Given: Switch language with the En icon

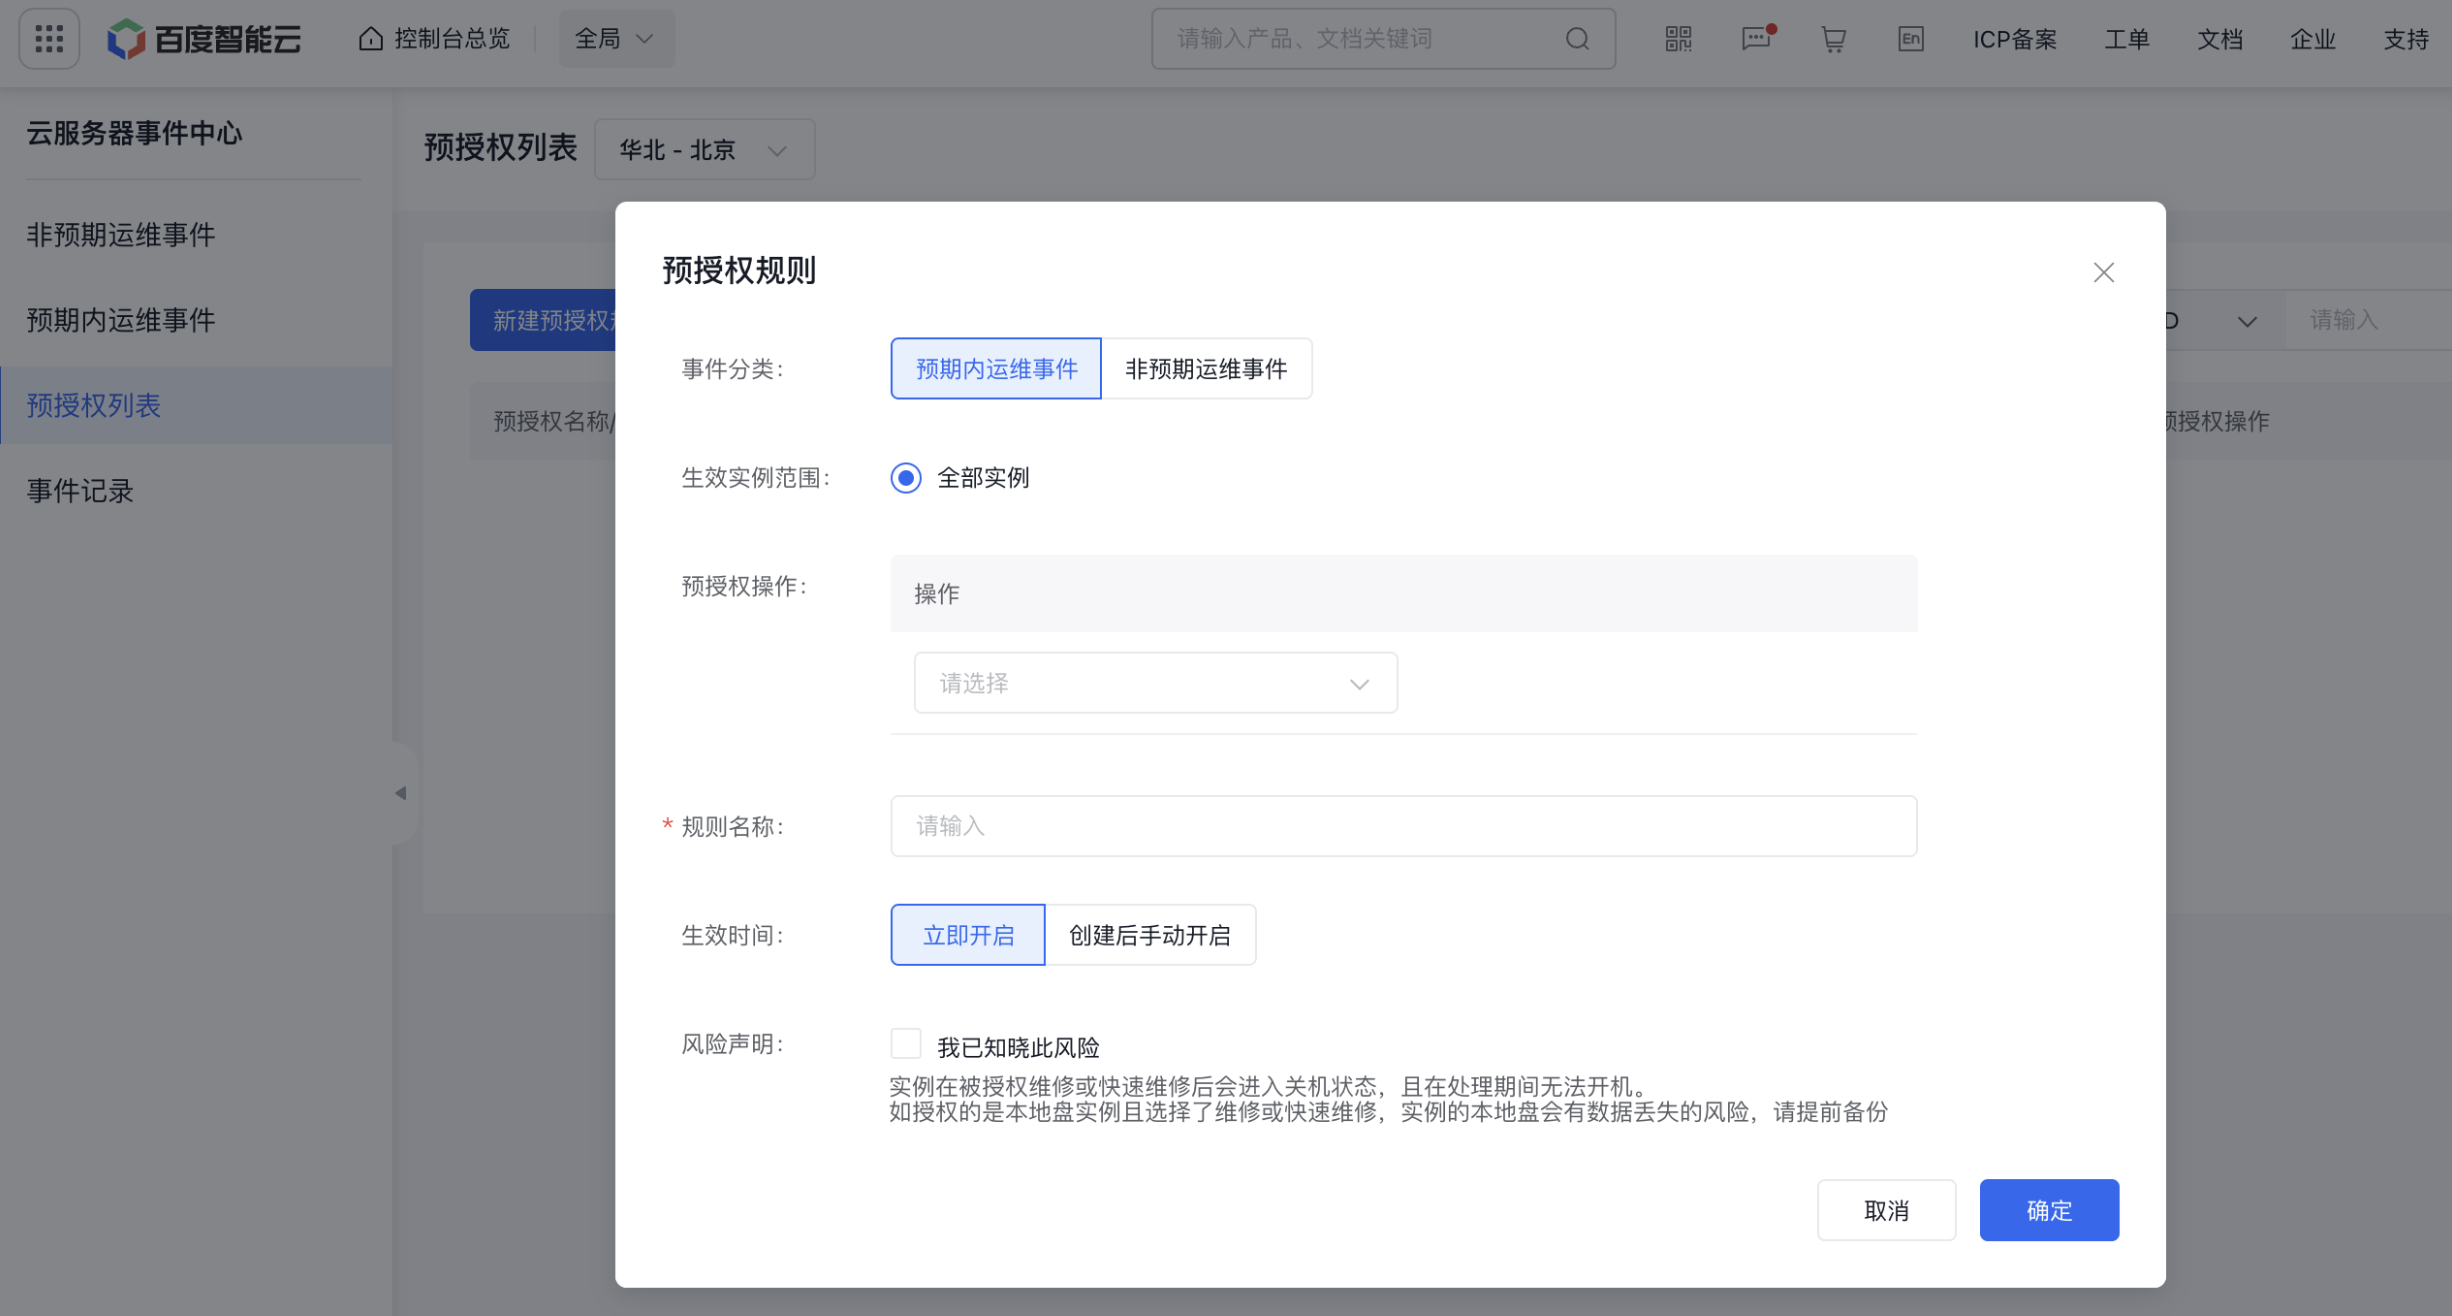Looking at the screenshot, I should [x=1910, y=39].
